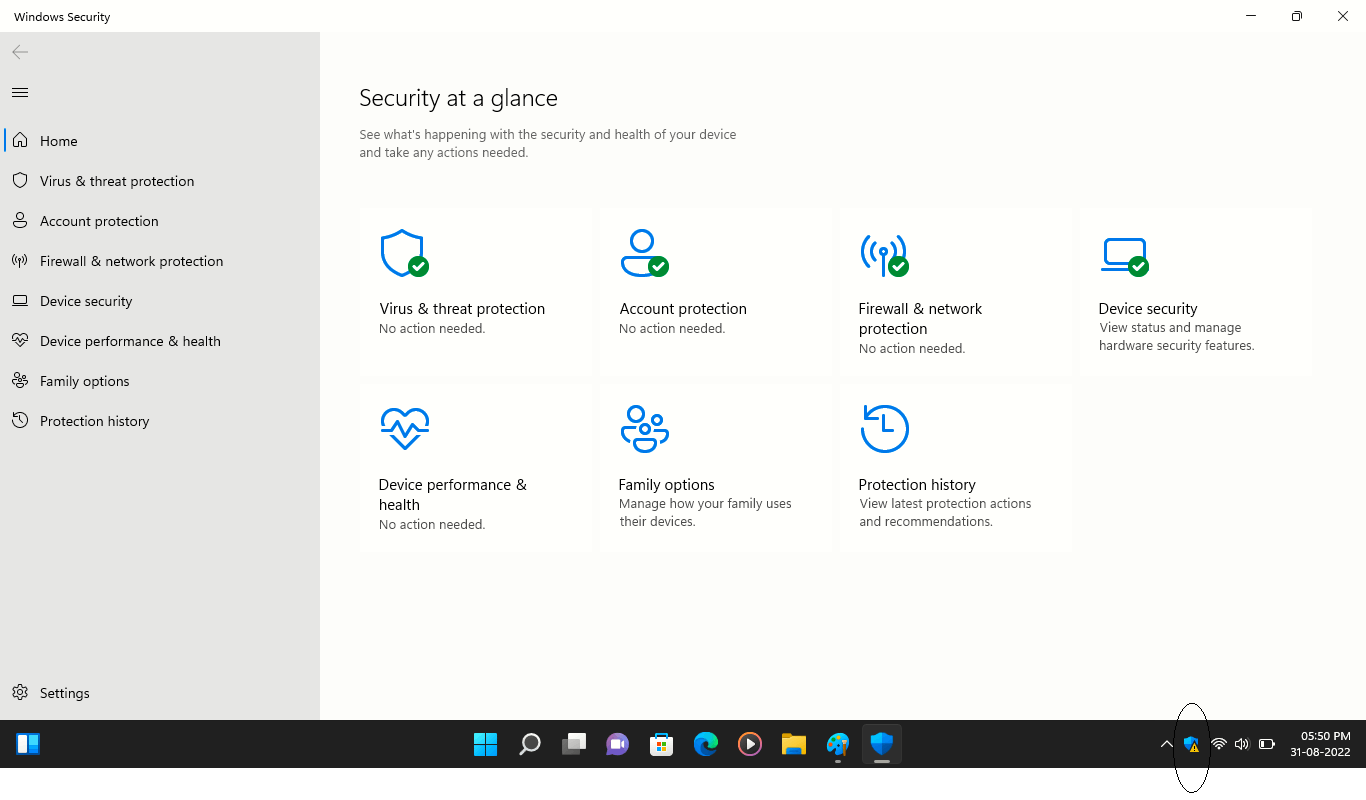
Task: Restore down the Windows Security window
Action: 1297,16
